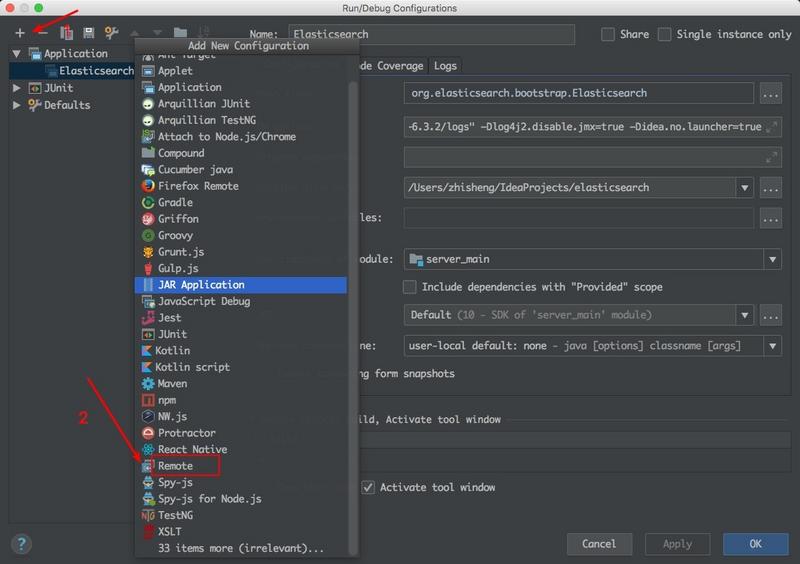Open the Default JRE dropdown arrow
Image resolution: width=800 pixels, height=564 pixels.
744,315
